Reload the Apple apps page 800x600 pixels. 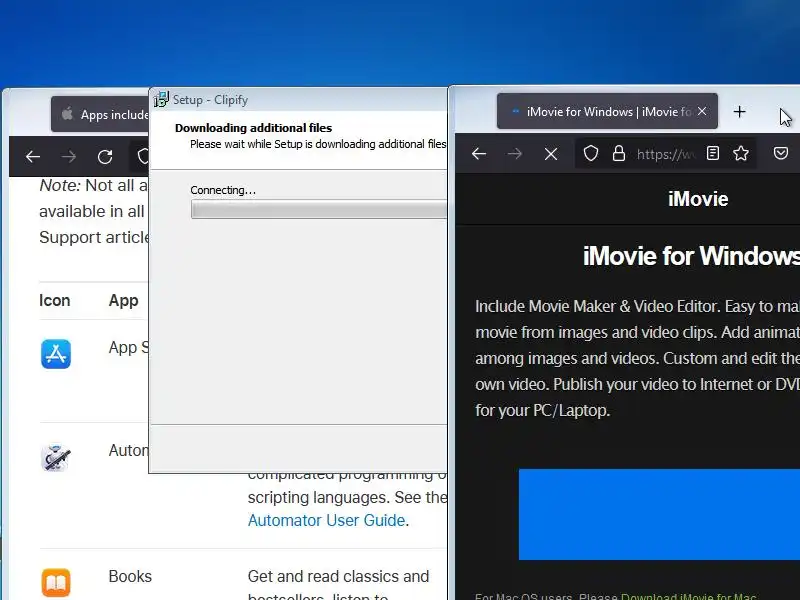pos(105,157)
